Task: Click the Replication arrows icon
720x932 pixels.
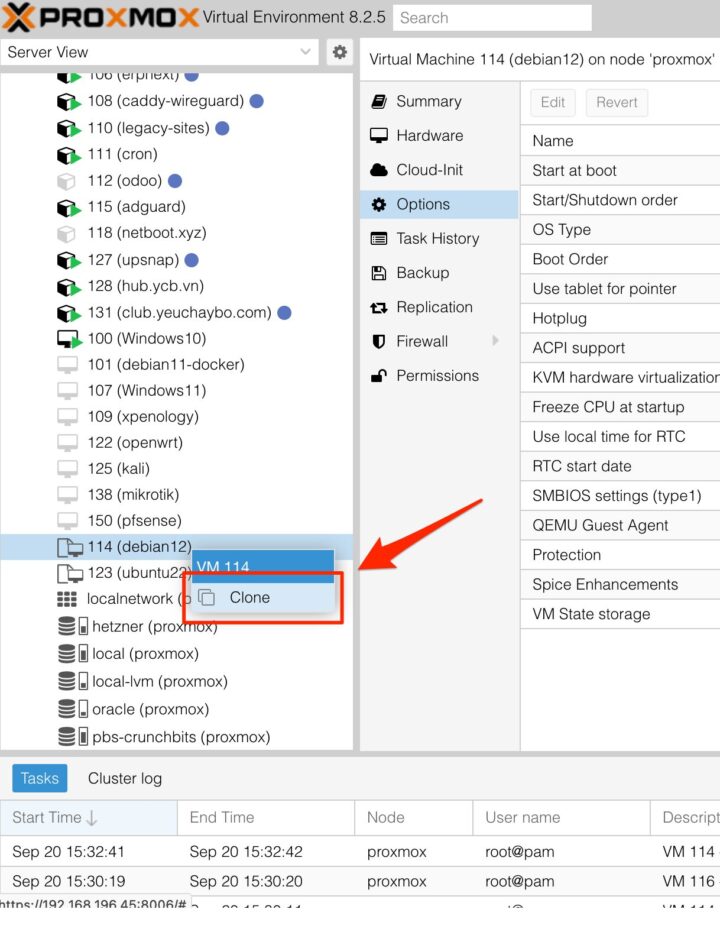Action: (x=379, y=308)
